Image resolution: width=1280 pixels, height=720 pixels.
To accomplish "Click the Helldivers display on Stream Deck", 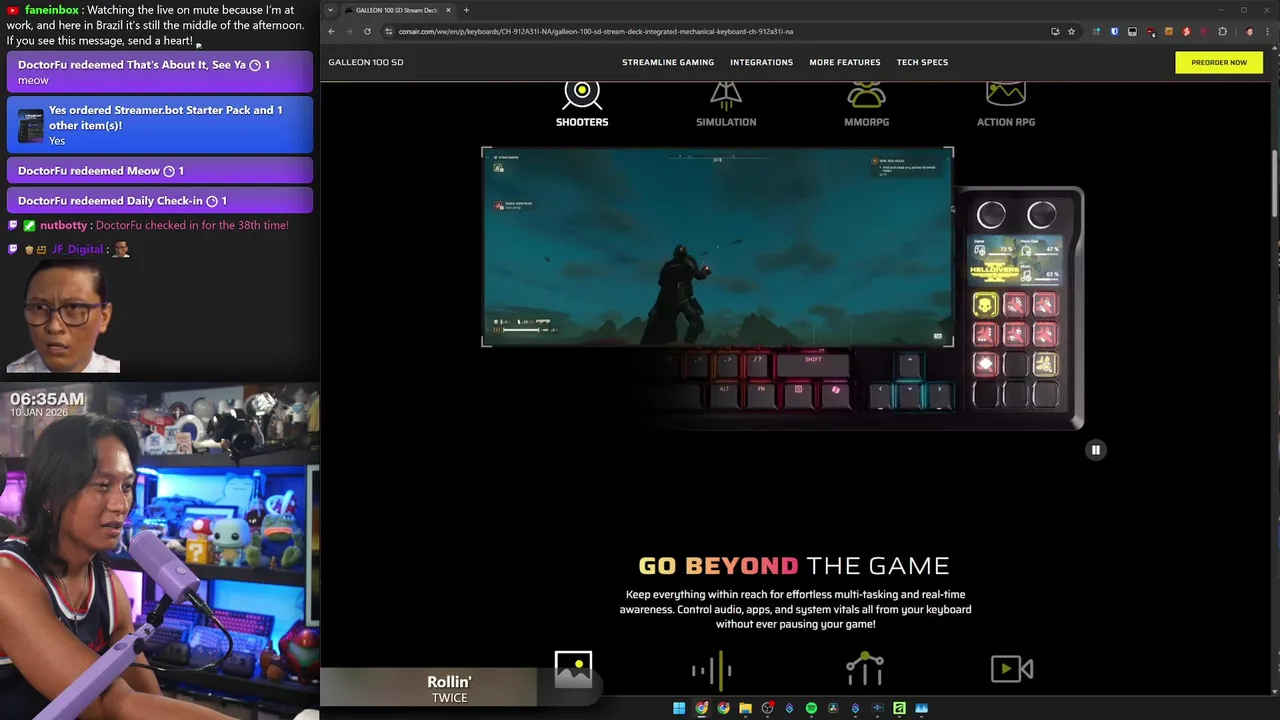I will coord(1015,261).
